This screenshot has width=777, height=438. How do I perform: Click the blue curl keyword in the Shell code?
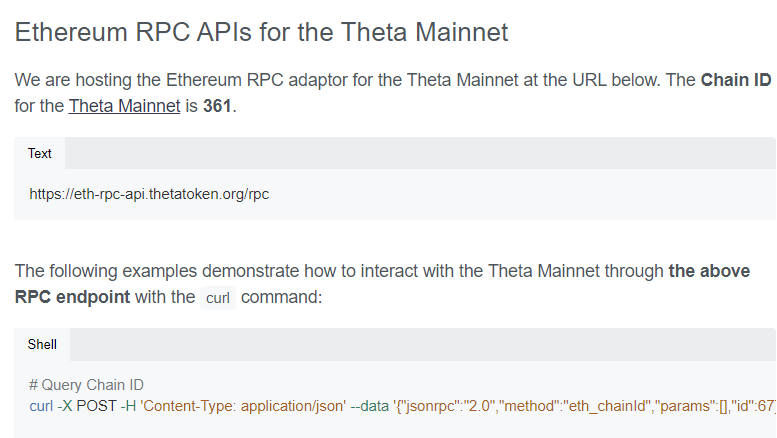coord(41,406)
